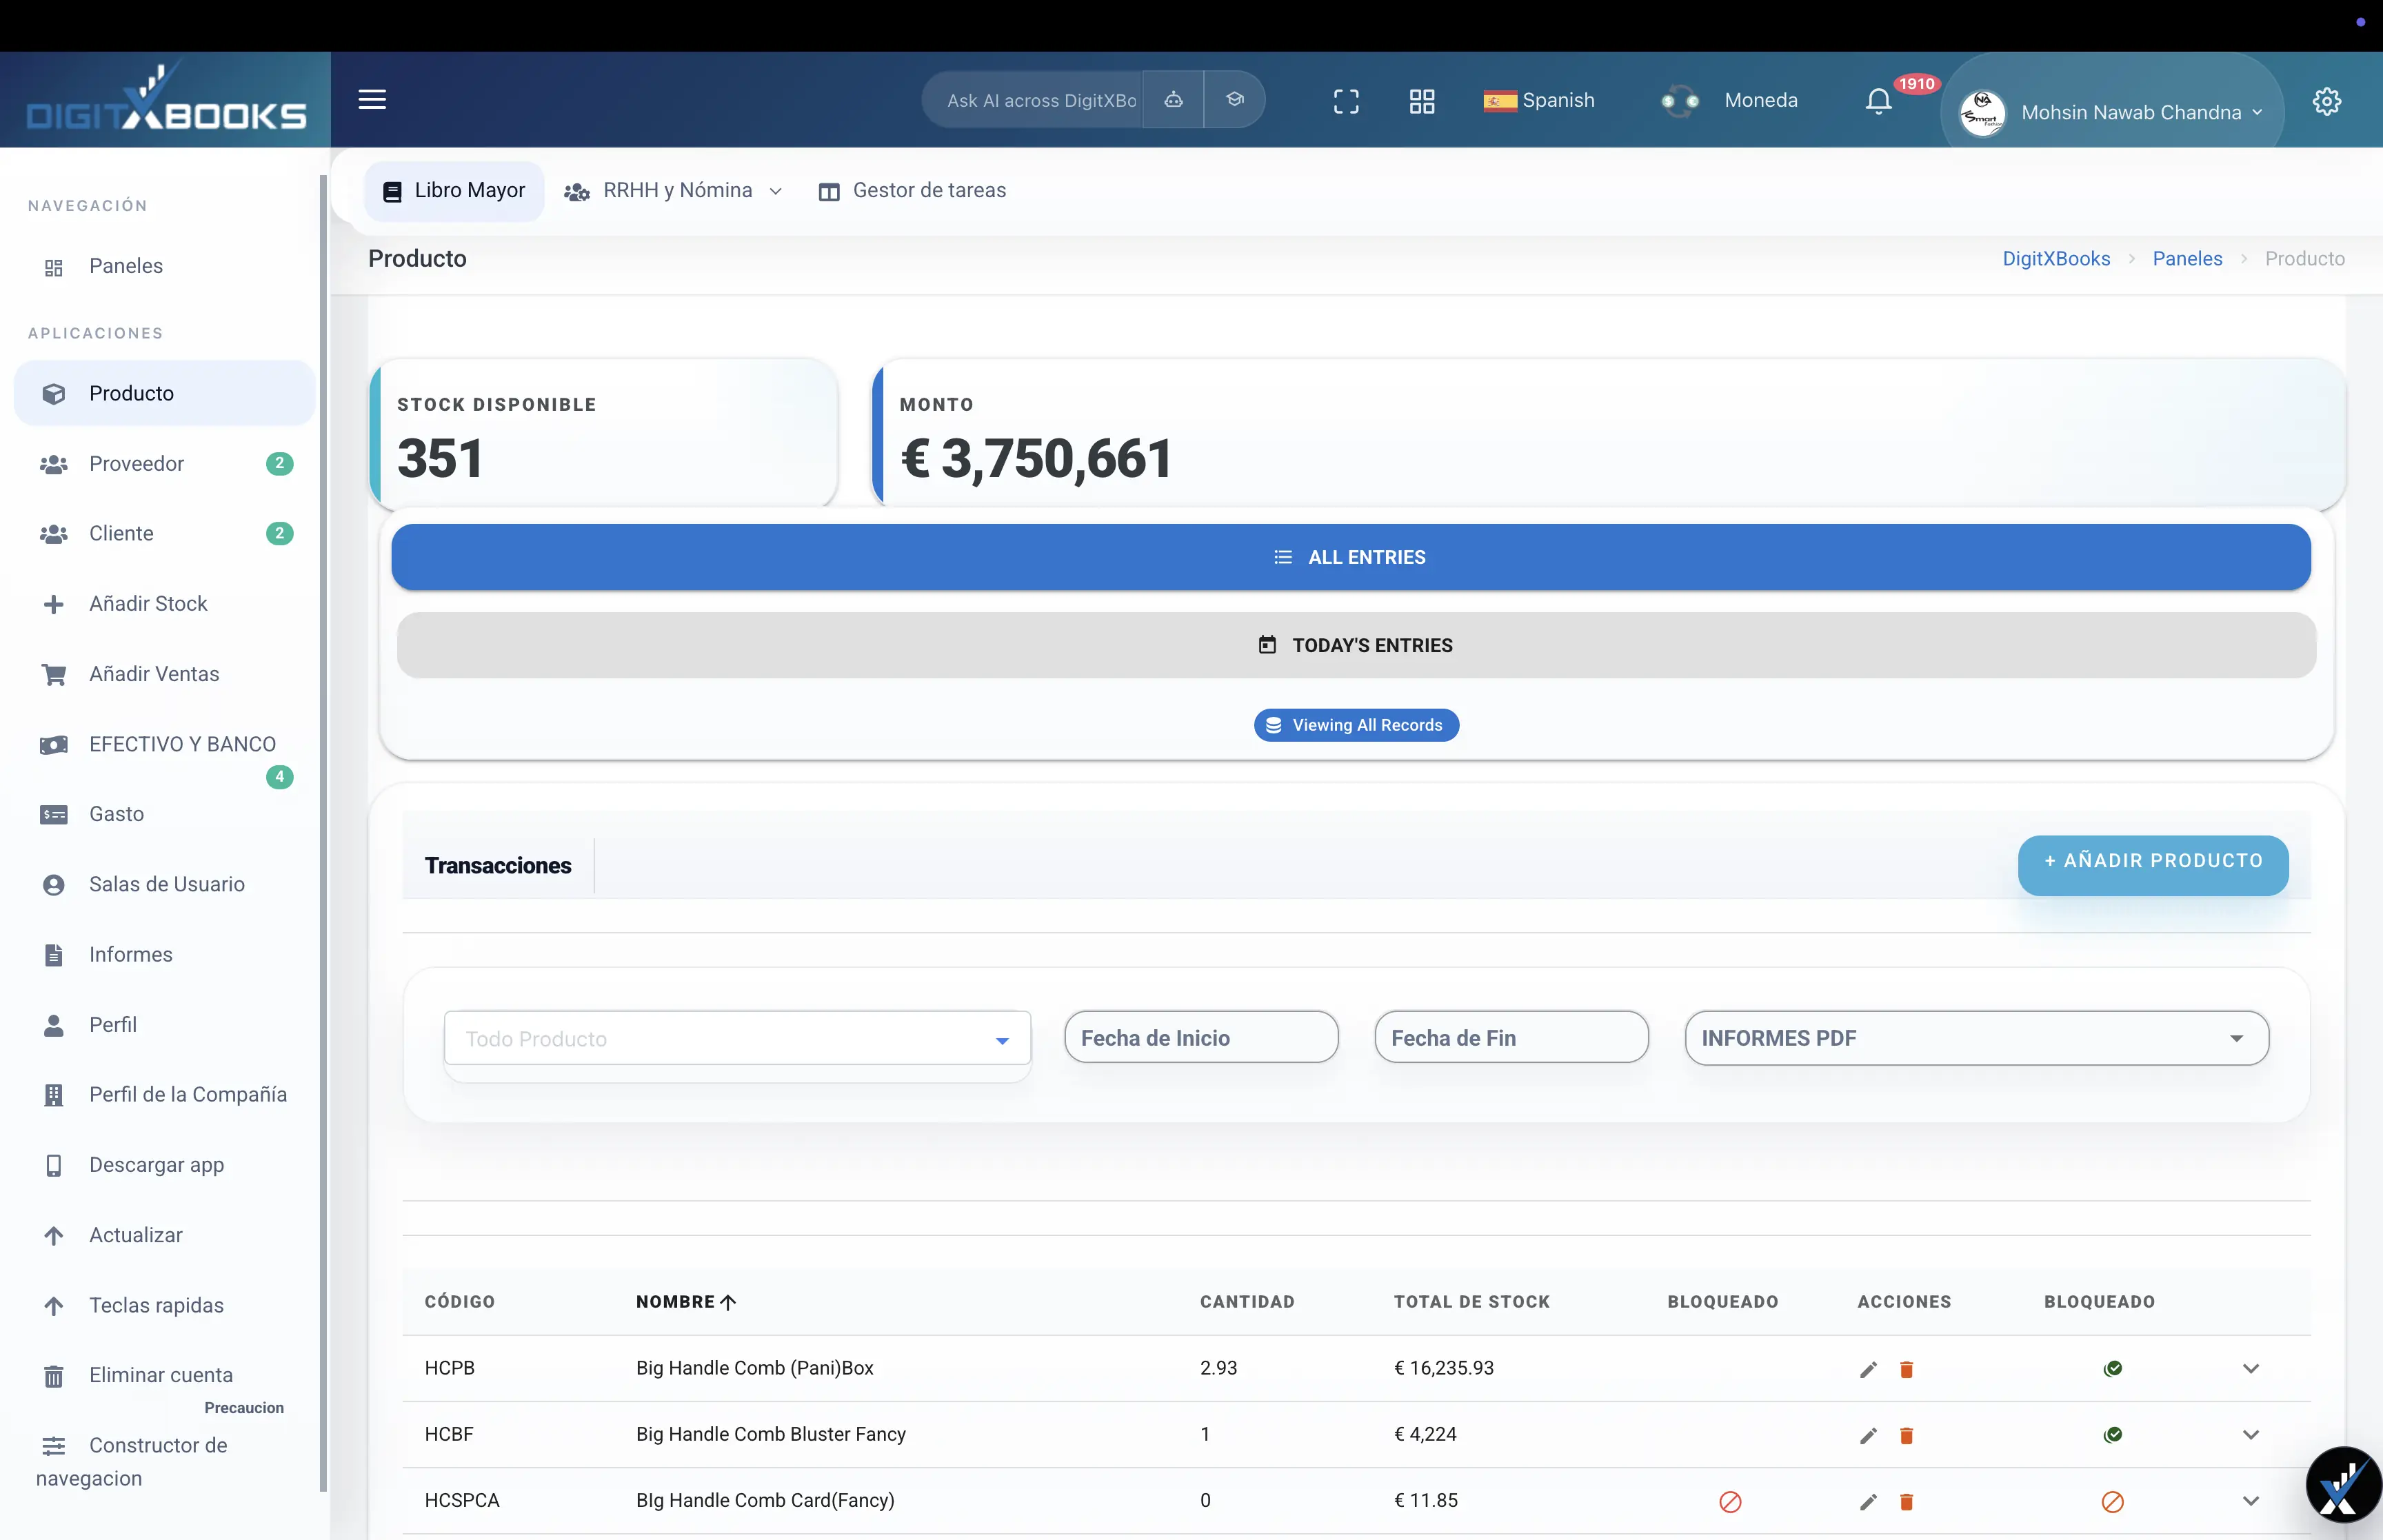Open the apps grid icon in the top bar

(1421, 100)
